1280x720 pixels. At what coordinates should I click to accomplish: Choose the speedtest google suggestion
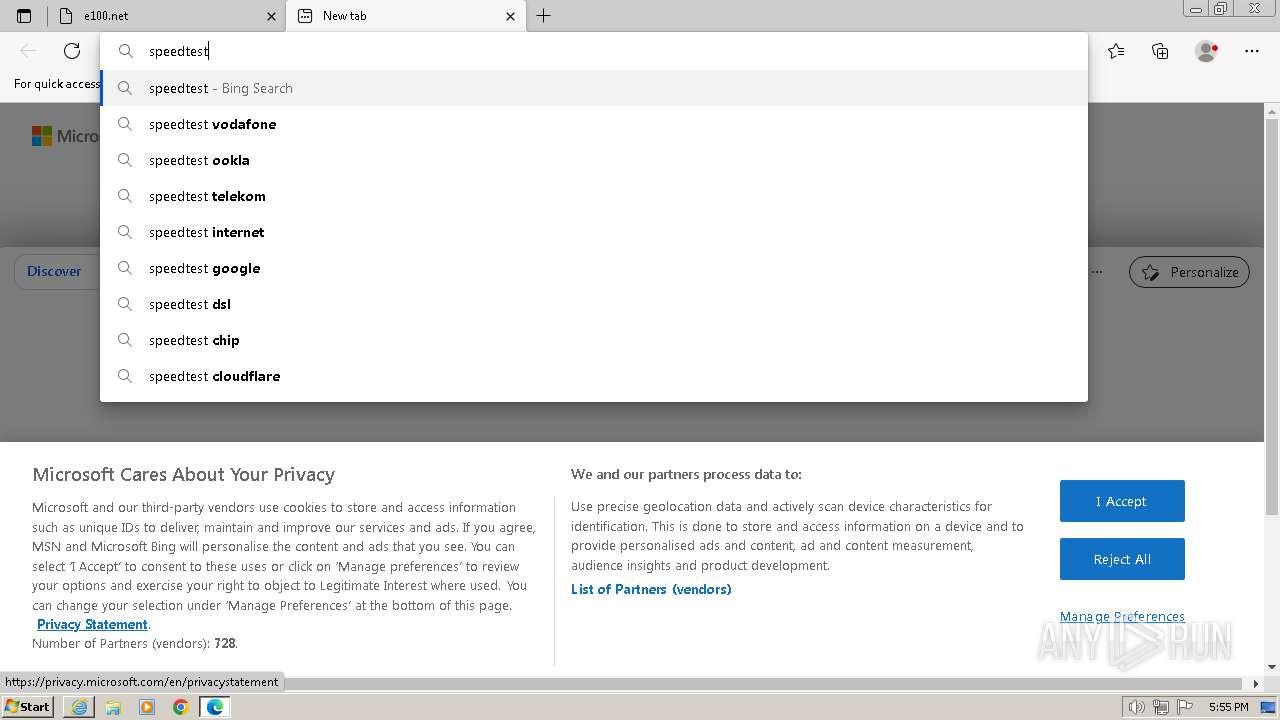pyautogui.click(x=594, y=268)
